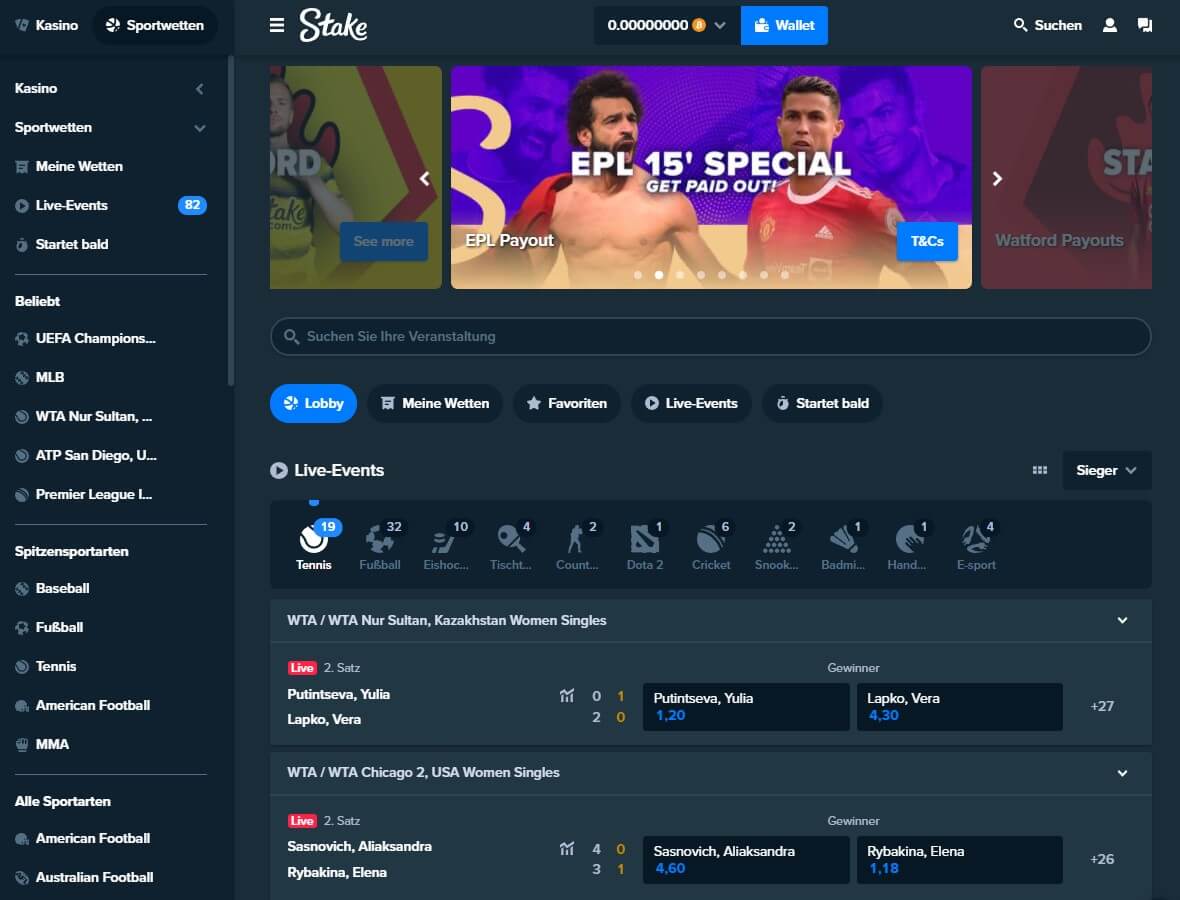The image size is (1180, 900).
Task: Select the Lobby tab
Action: coord(313,403)
